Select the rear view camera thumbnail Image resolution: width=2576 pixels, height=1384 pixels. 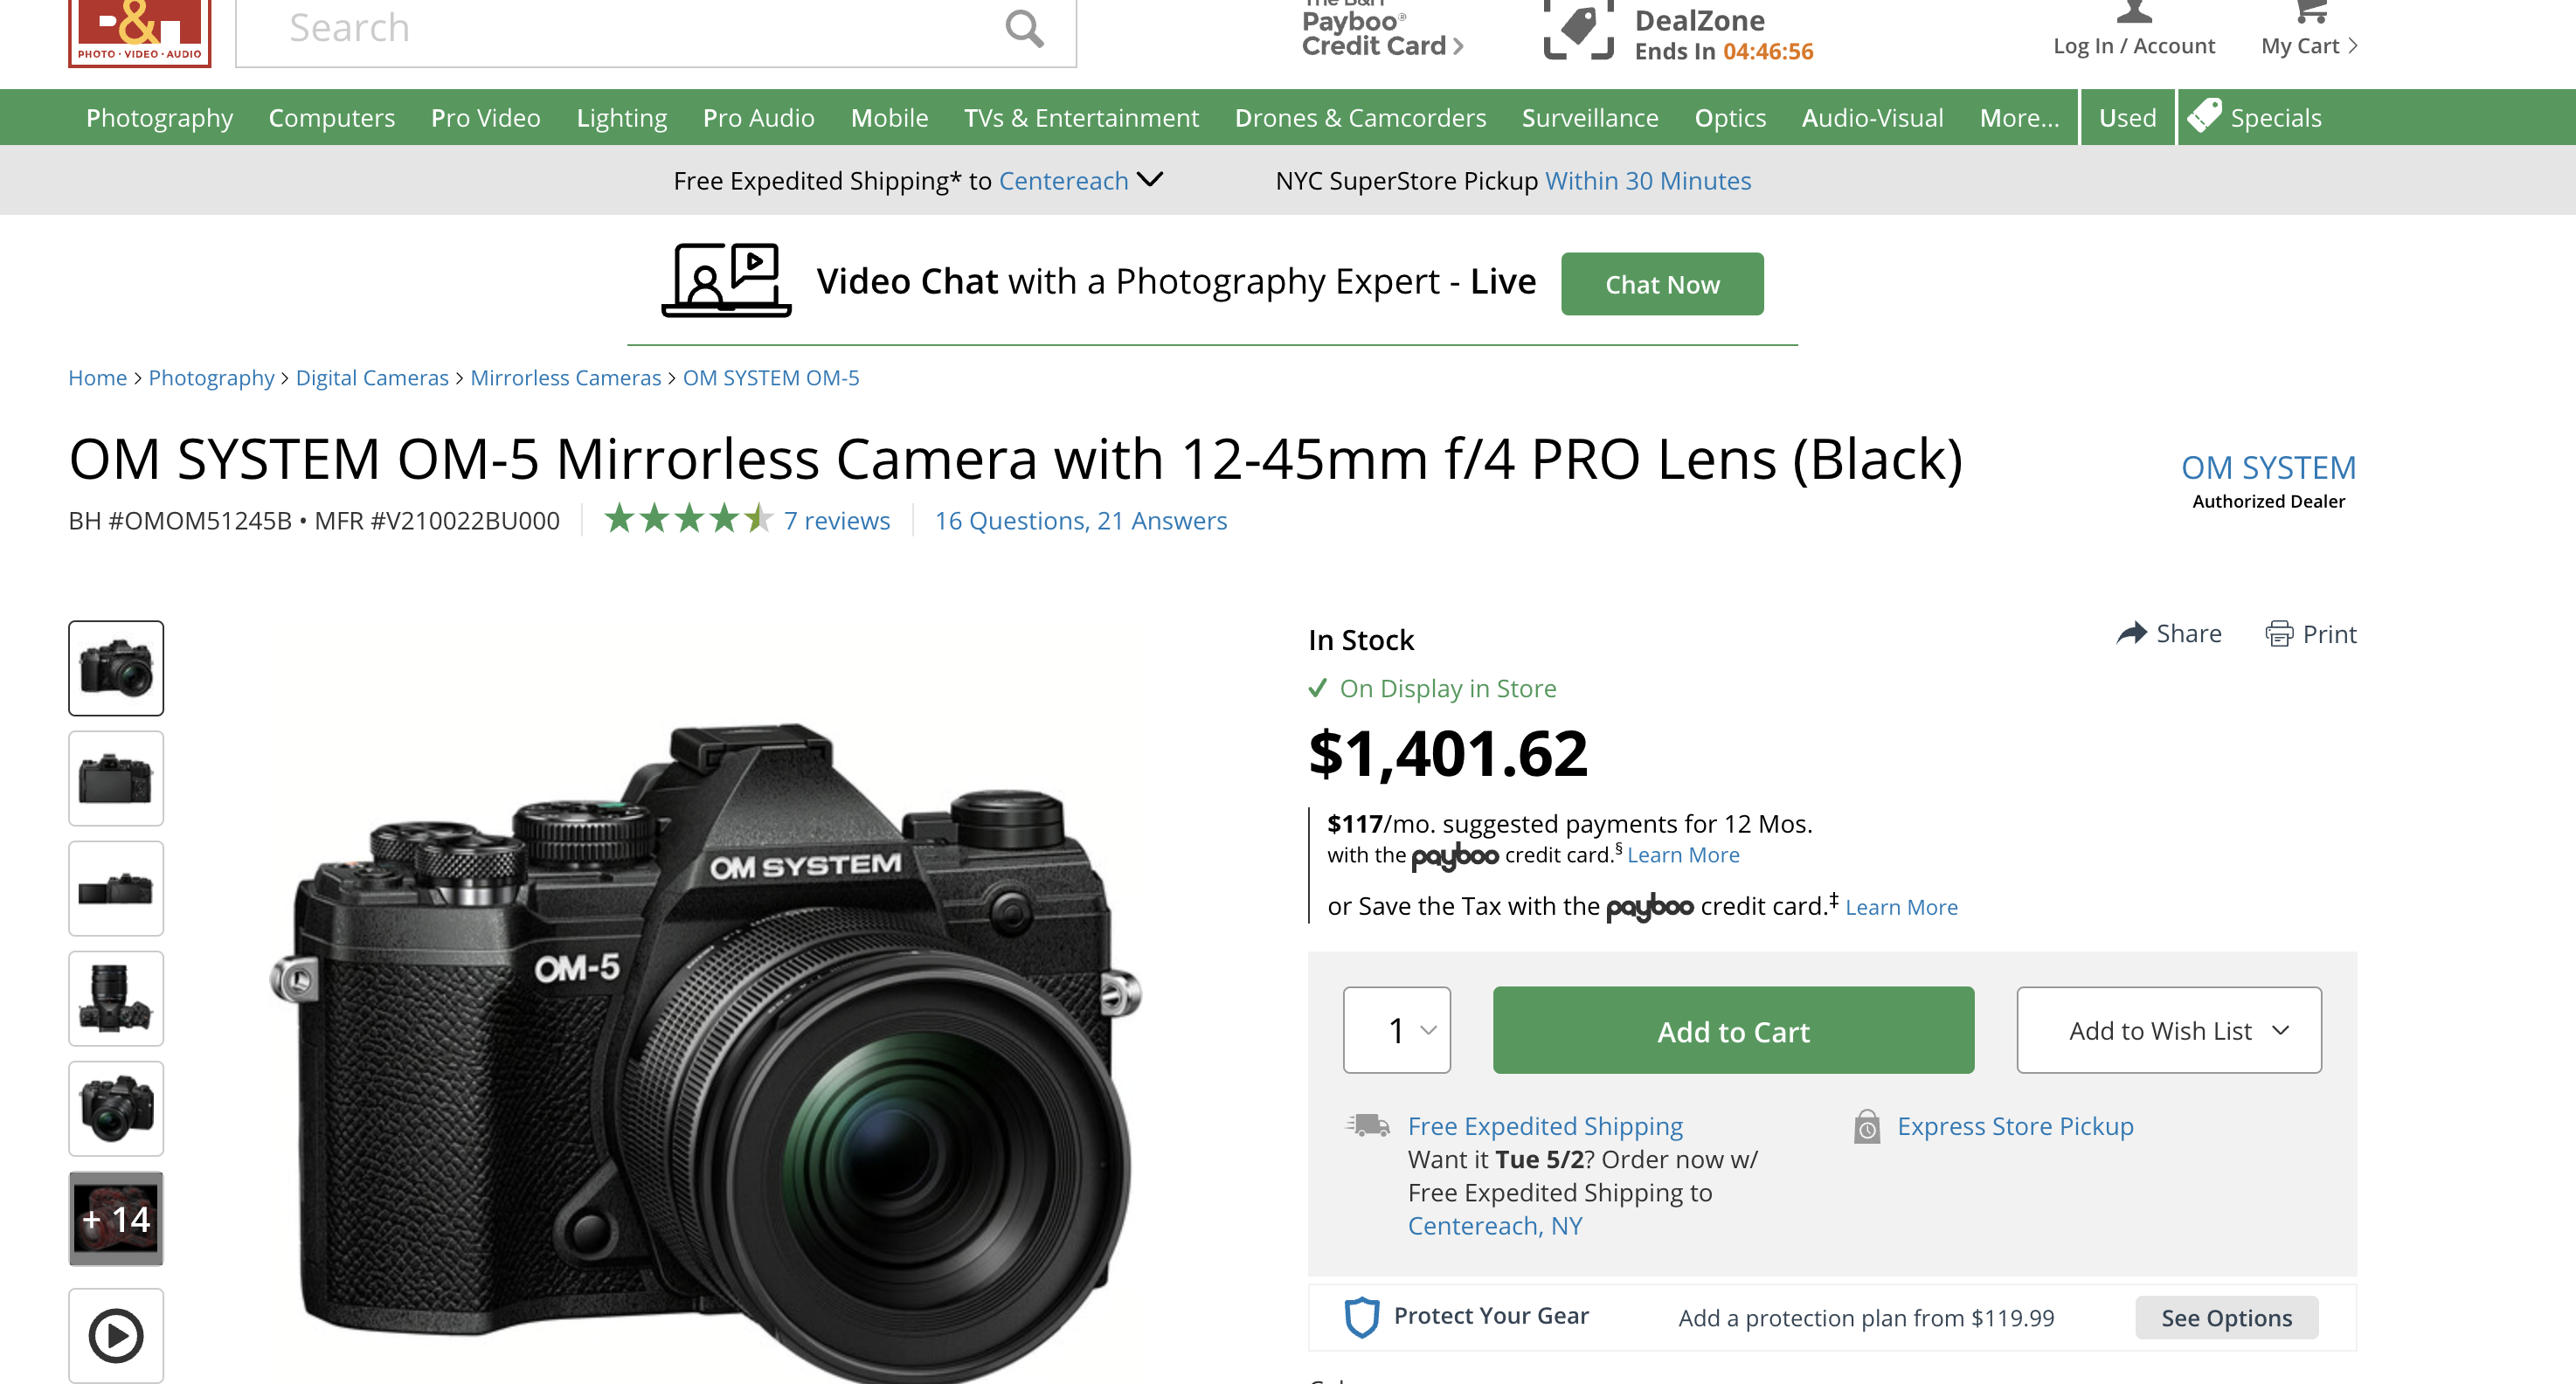116,778
